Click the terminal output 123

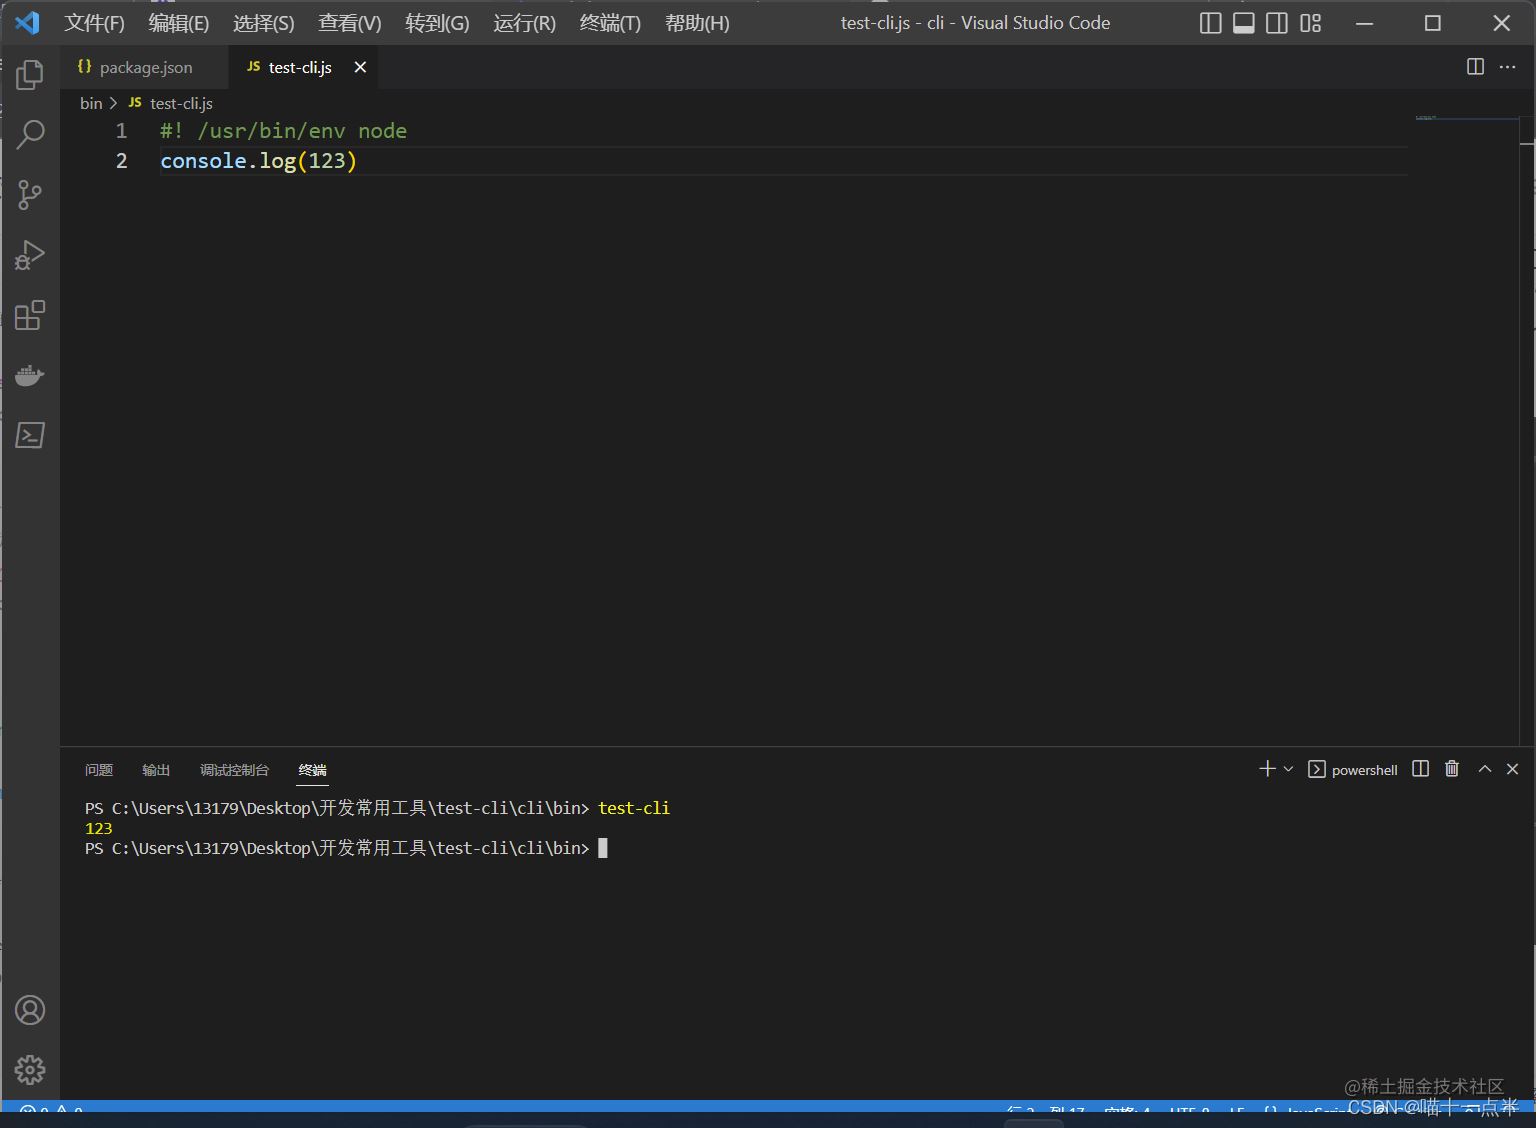pyautogui.click(x=99, y=828)
